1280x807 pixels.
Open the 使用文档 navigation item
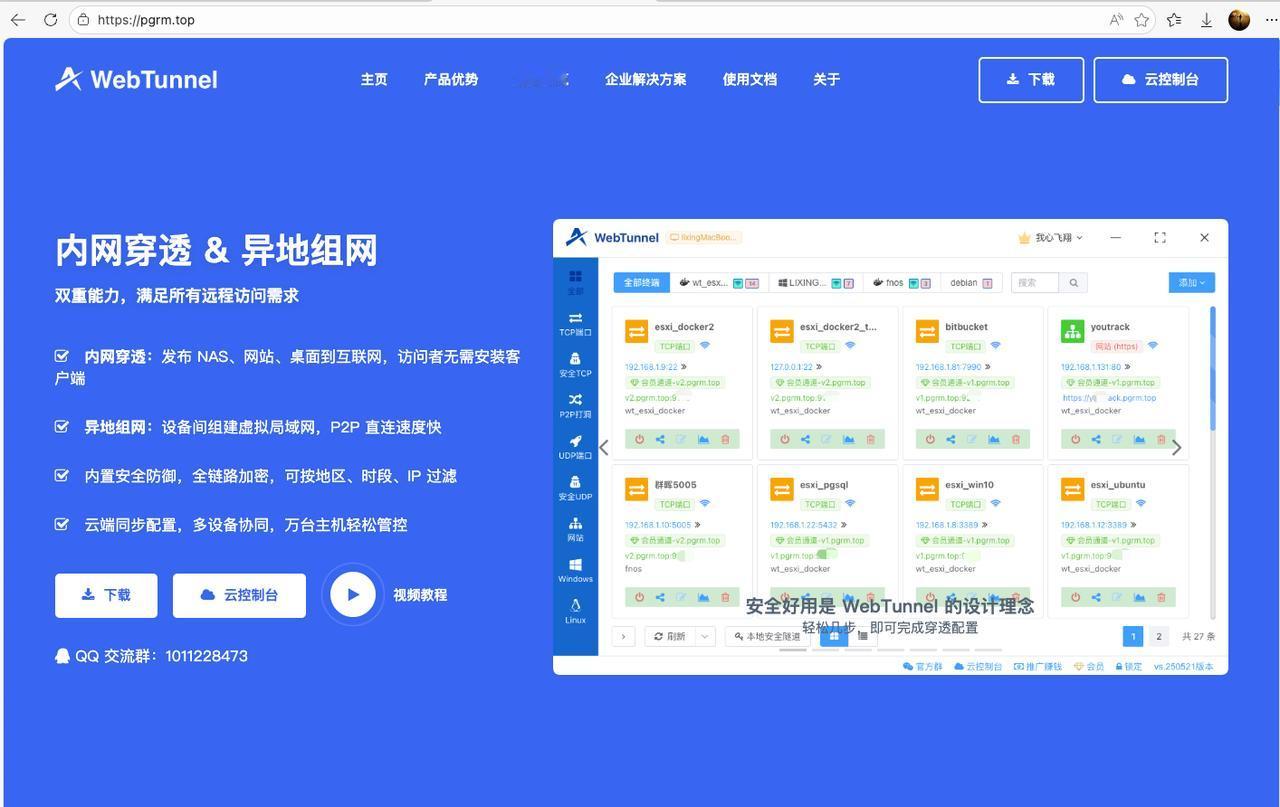[x=750, y=79]
